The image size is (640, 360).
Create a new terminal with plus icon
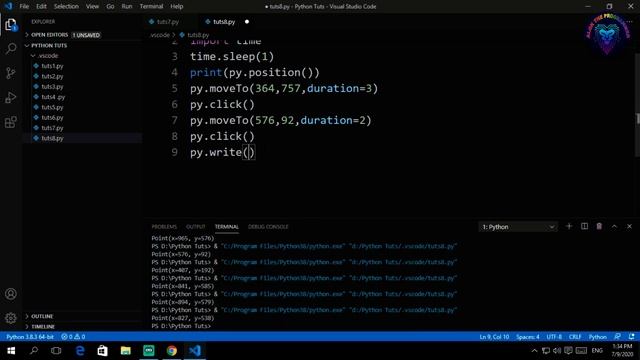tap(569, 227)
